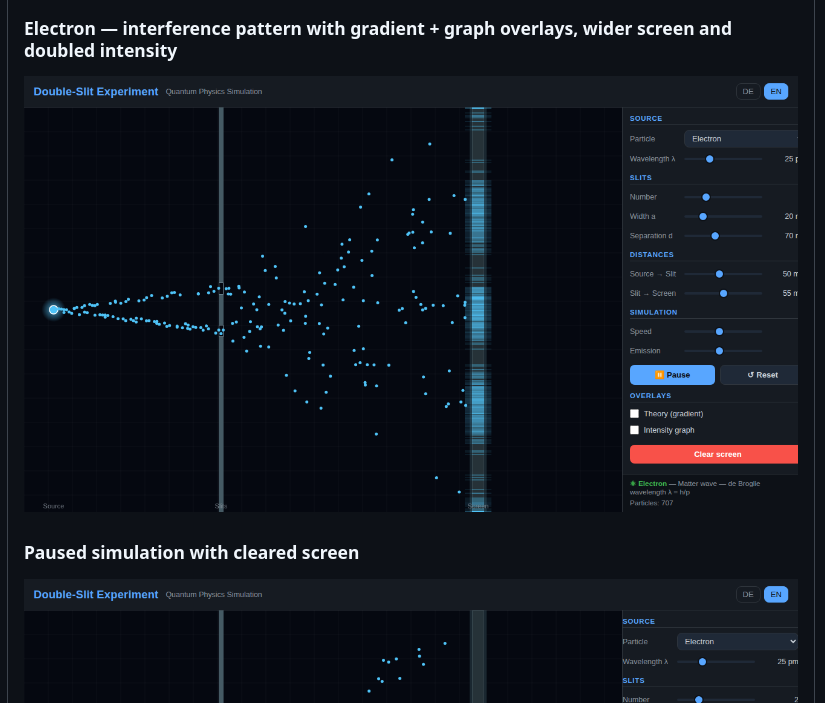Click the Slit → Screen distance slider
Image resolution: width=825 pixels, height=703 pixels.
coord(723,294)
